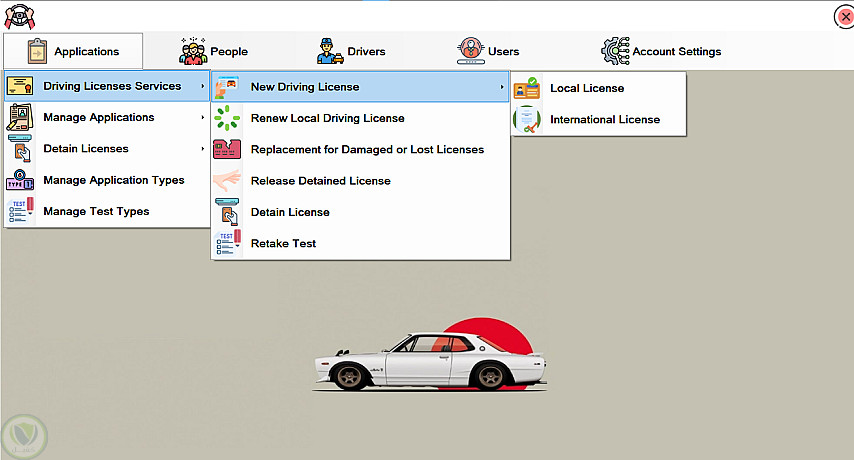Select Manage Application Types

(x=107, y=180)
